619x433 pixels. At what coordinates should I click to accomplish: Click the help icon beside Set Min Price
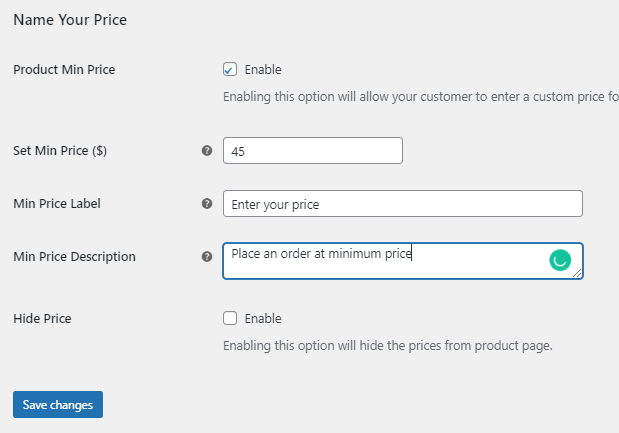207,150
